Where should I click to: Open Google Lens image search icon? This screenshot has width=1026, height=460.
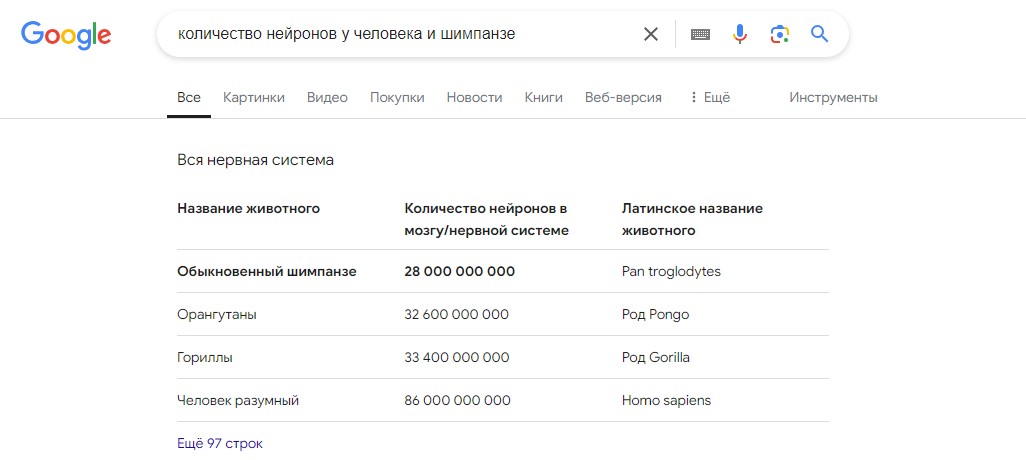[x=779, y=34]
